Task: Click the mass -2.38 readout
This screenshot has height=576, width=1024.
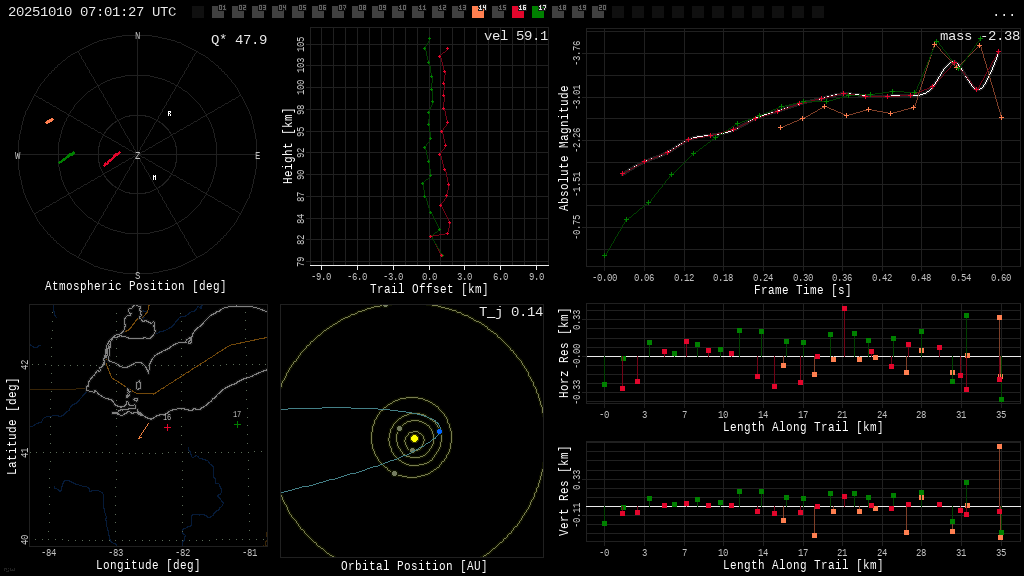Action: 979,36
